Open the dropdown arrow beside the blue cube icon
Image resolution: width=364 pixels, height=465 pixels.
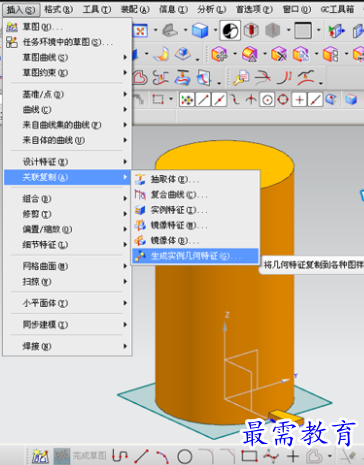(215, 31)
